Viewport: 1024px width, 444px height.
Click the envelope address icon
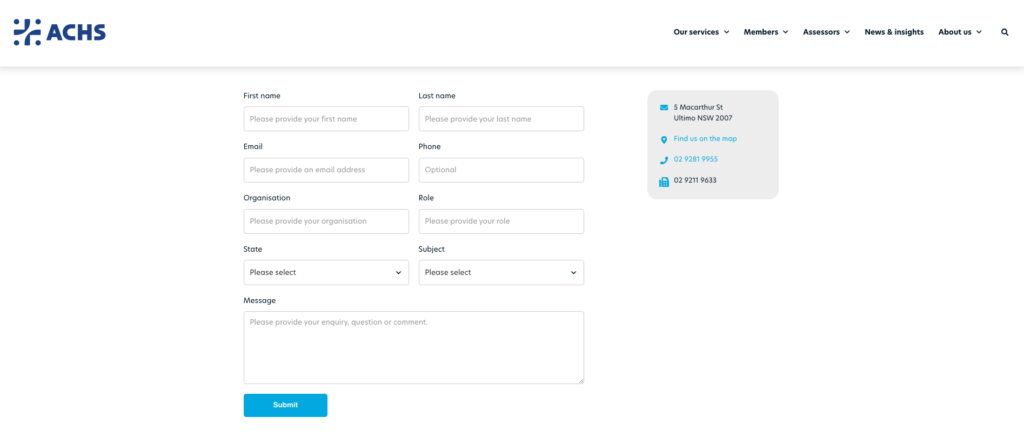click(x=664, y=107)
